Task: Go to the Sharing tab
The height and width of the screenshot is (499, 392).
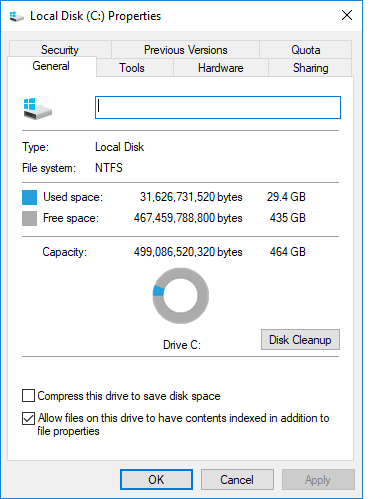Action: click(310, 68)
